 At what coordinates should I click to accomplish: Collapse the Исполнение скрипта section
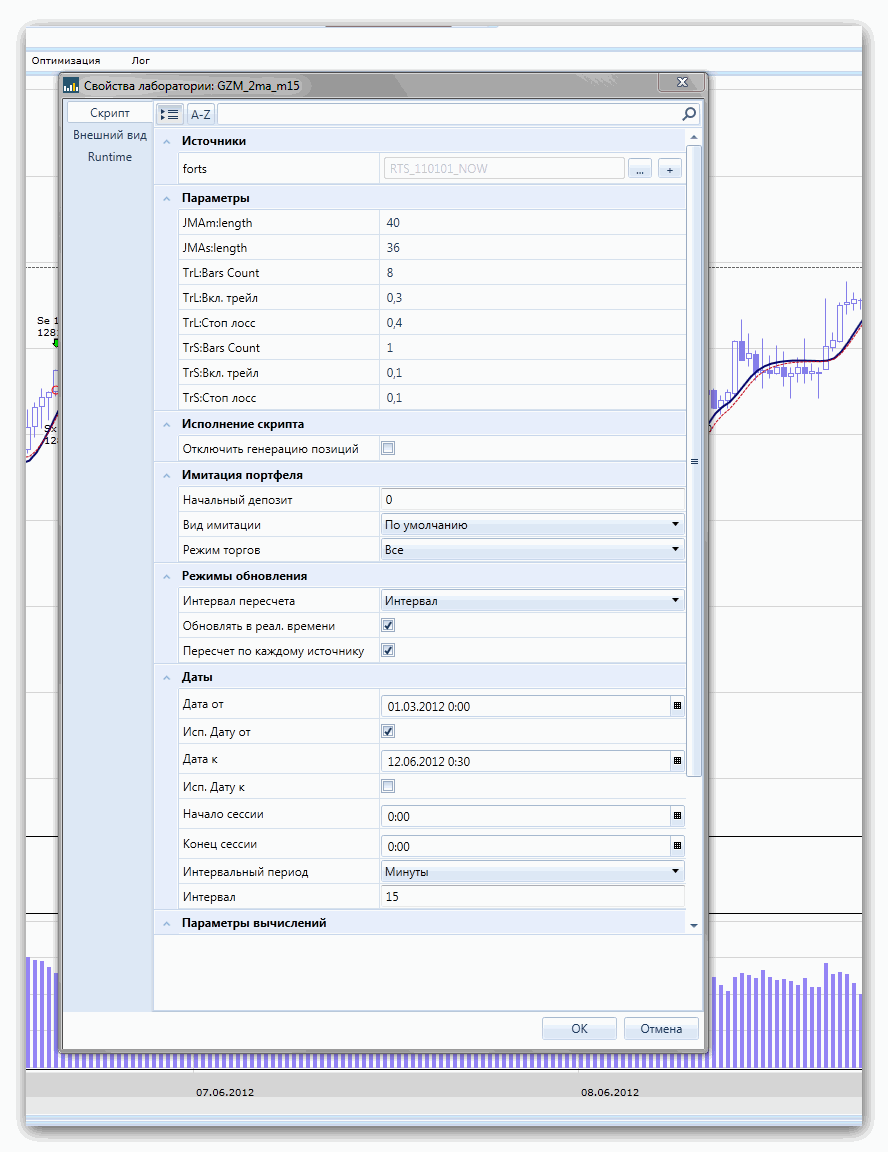pyautogui.click(x=167, y=425)
